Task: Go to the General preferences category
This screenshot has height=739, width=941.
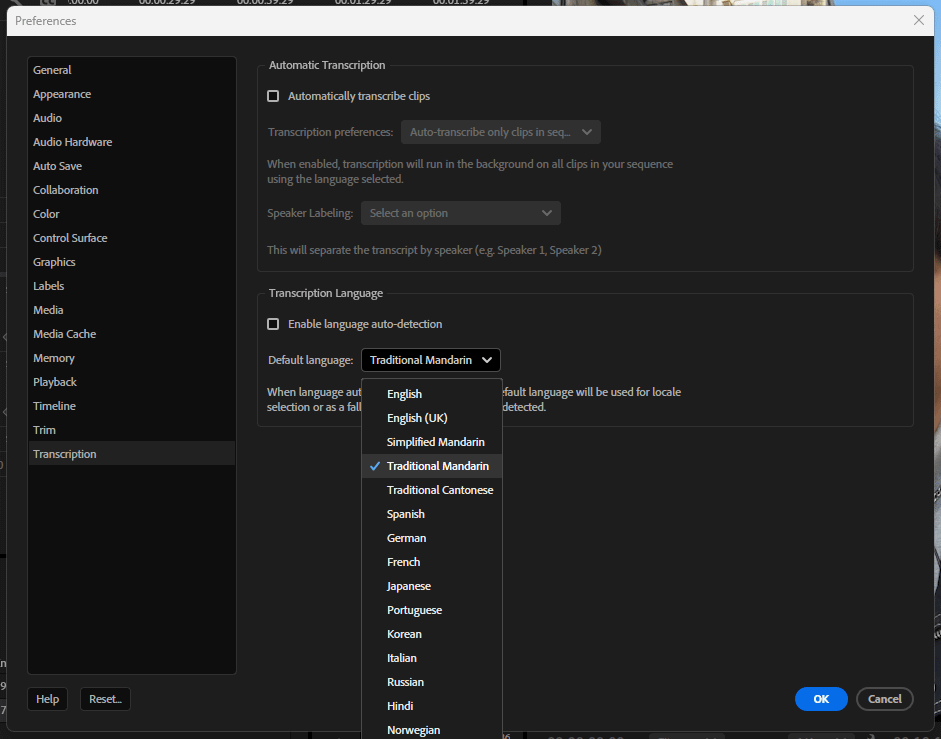Action: (x=52, y=70)
